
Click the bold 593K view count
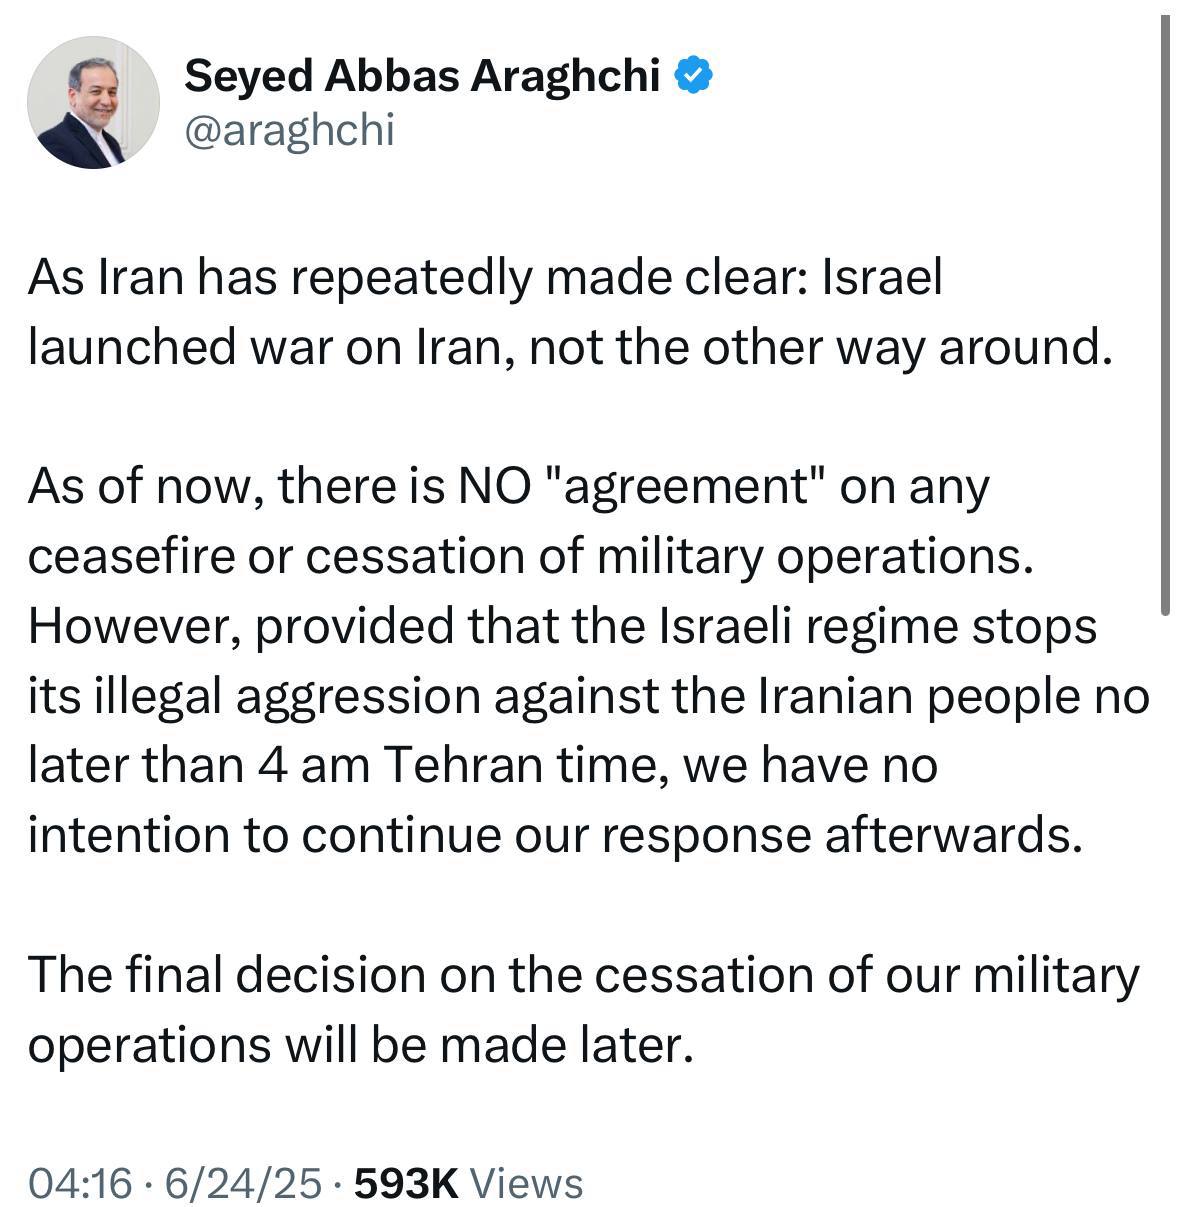click(x=407, y=1183)
